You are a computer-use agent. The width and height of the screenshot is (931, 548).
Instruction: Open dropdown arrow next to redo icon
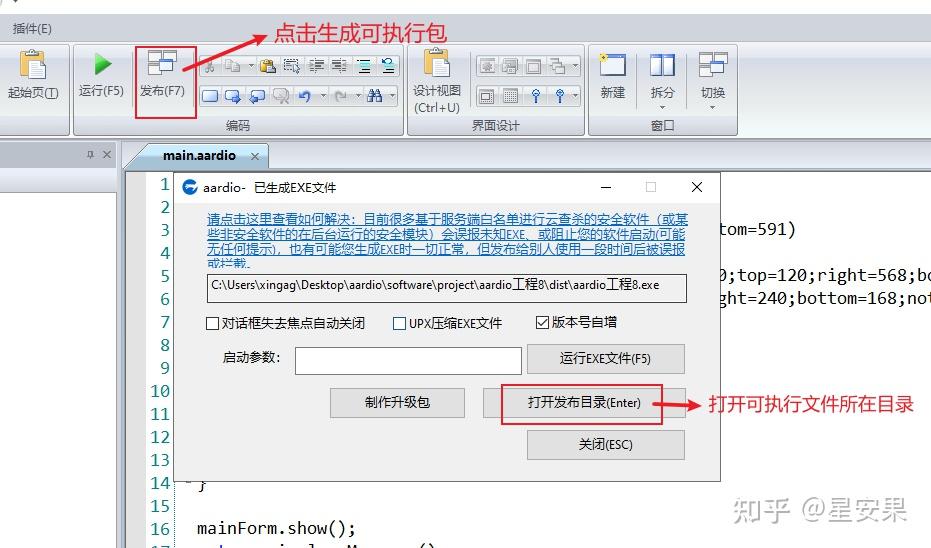[358, 96]
